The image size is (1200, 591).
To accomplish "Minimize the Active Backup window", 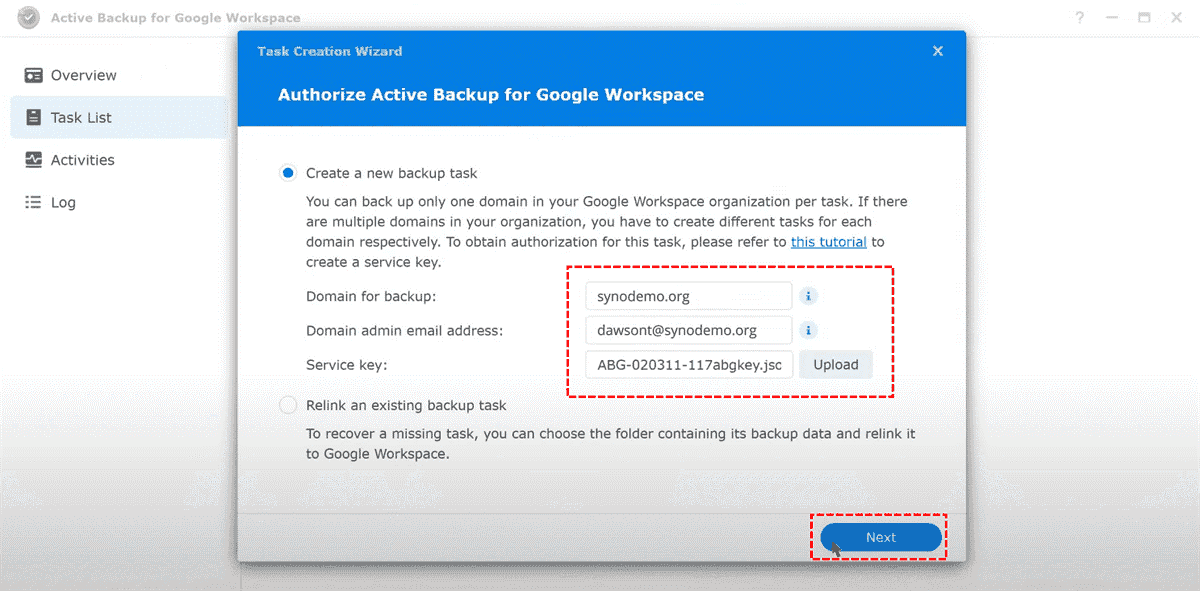I will click(1112, 18).
